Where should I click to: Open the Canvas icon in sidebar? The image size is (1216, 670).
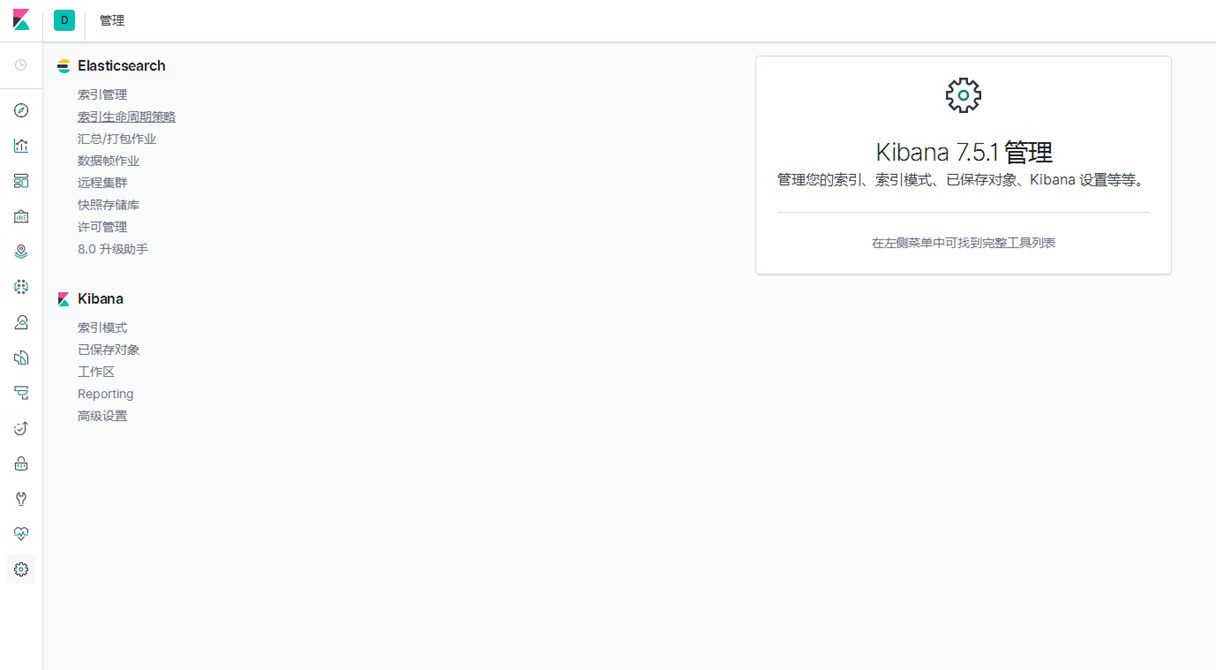(21, 217)
